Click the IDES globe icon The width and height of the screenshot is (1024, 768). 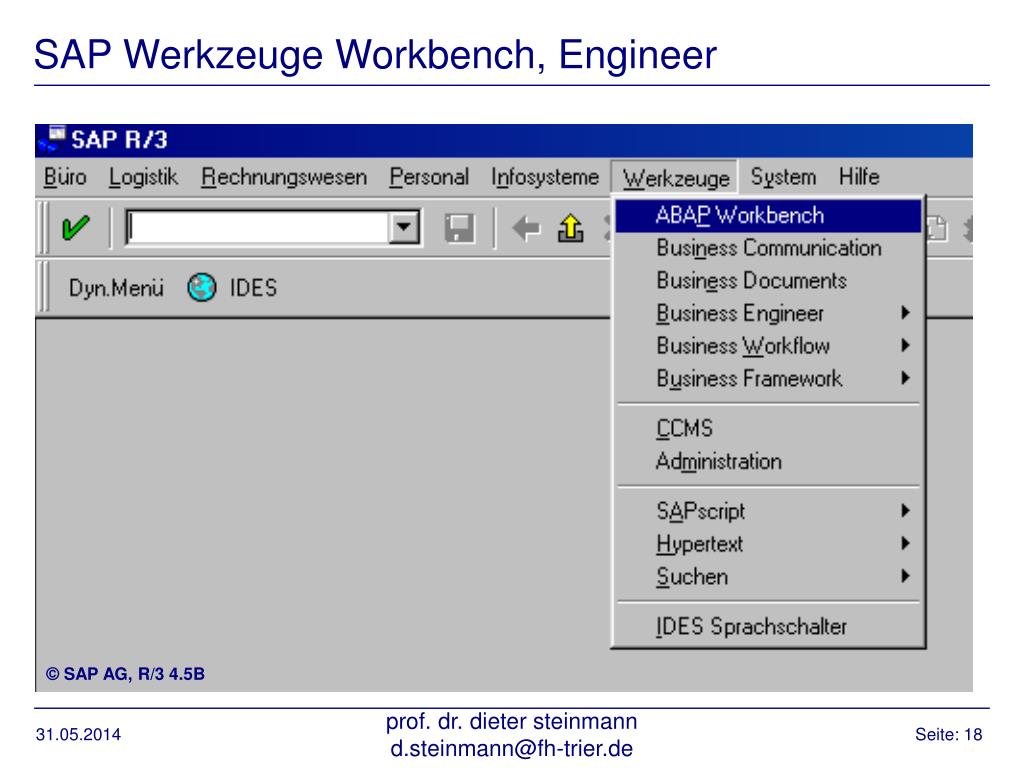pyautogui.click(x=202, y=287)
